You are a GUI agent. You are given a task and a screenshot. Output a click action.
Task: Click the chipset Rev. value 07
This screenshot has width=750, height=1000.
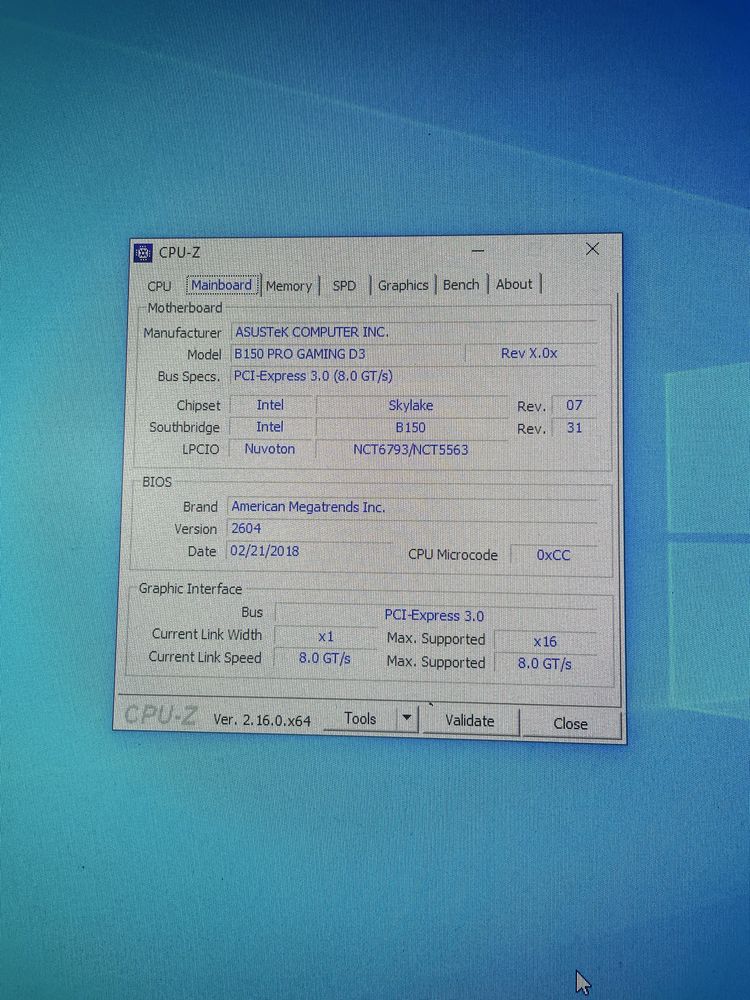coord(574,405)
